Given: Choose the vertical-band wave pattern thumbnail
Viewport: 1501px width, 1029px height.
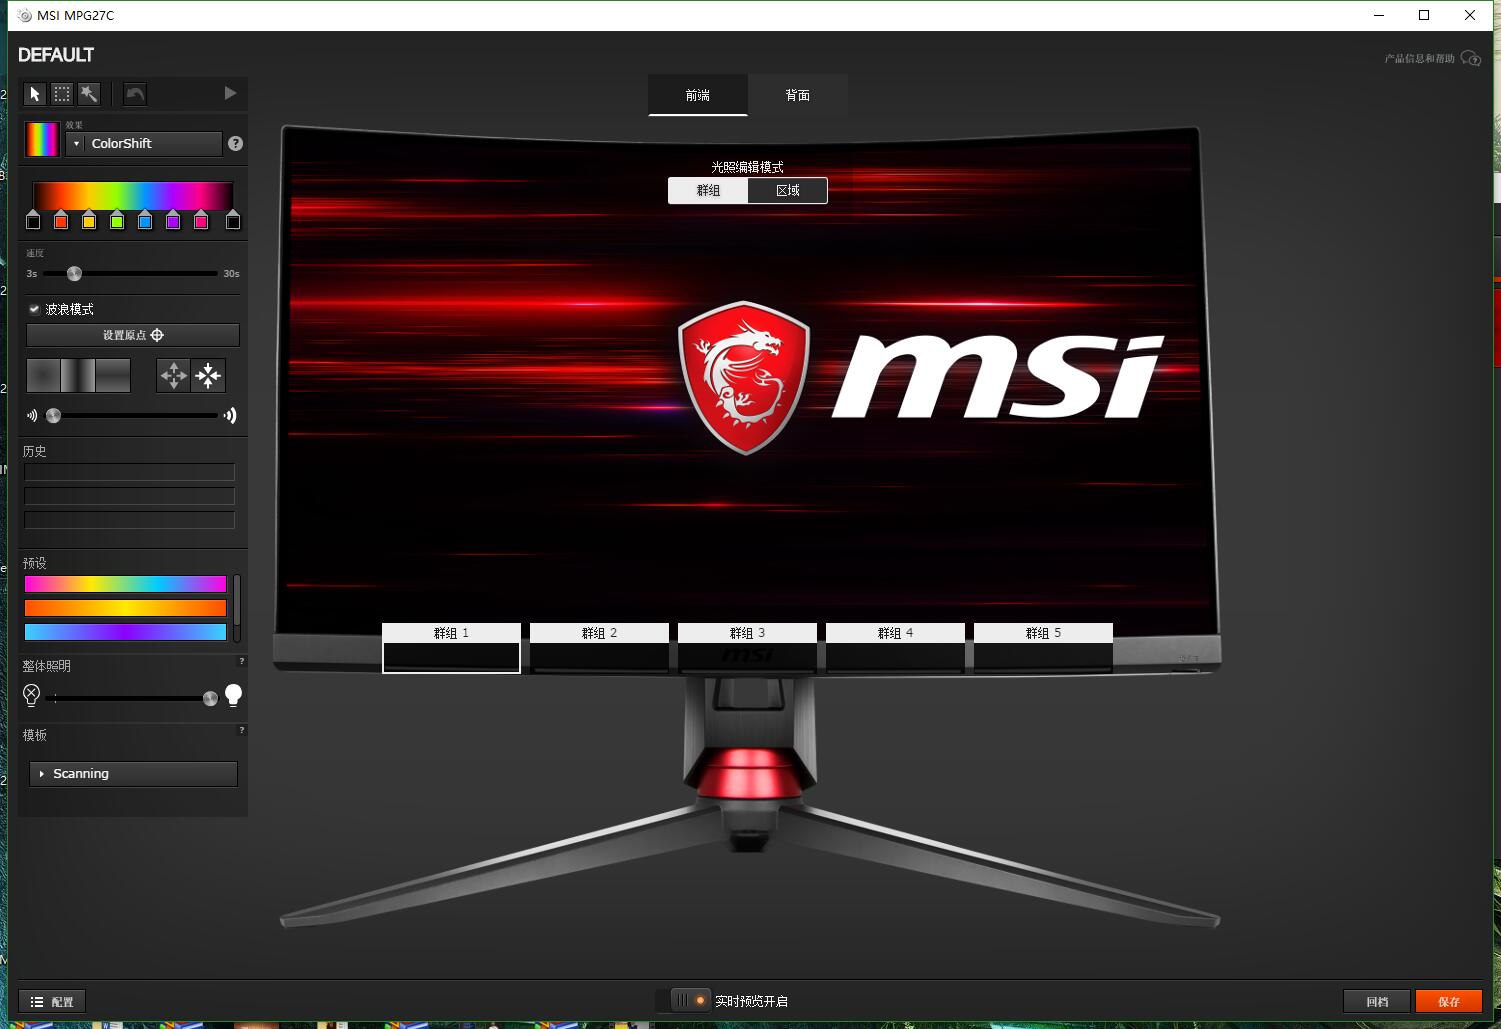Looking at the screenshot, I should coord(78,375).
